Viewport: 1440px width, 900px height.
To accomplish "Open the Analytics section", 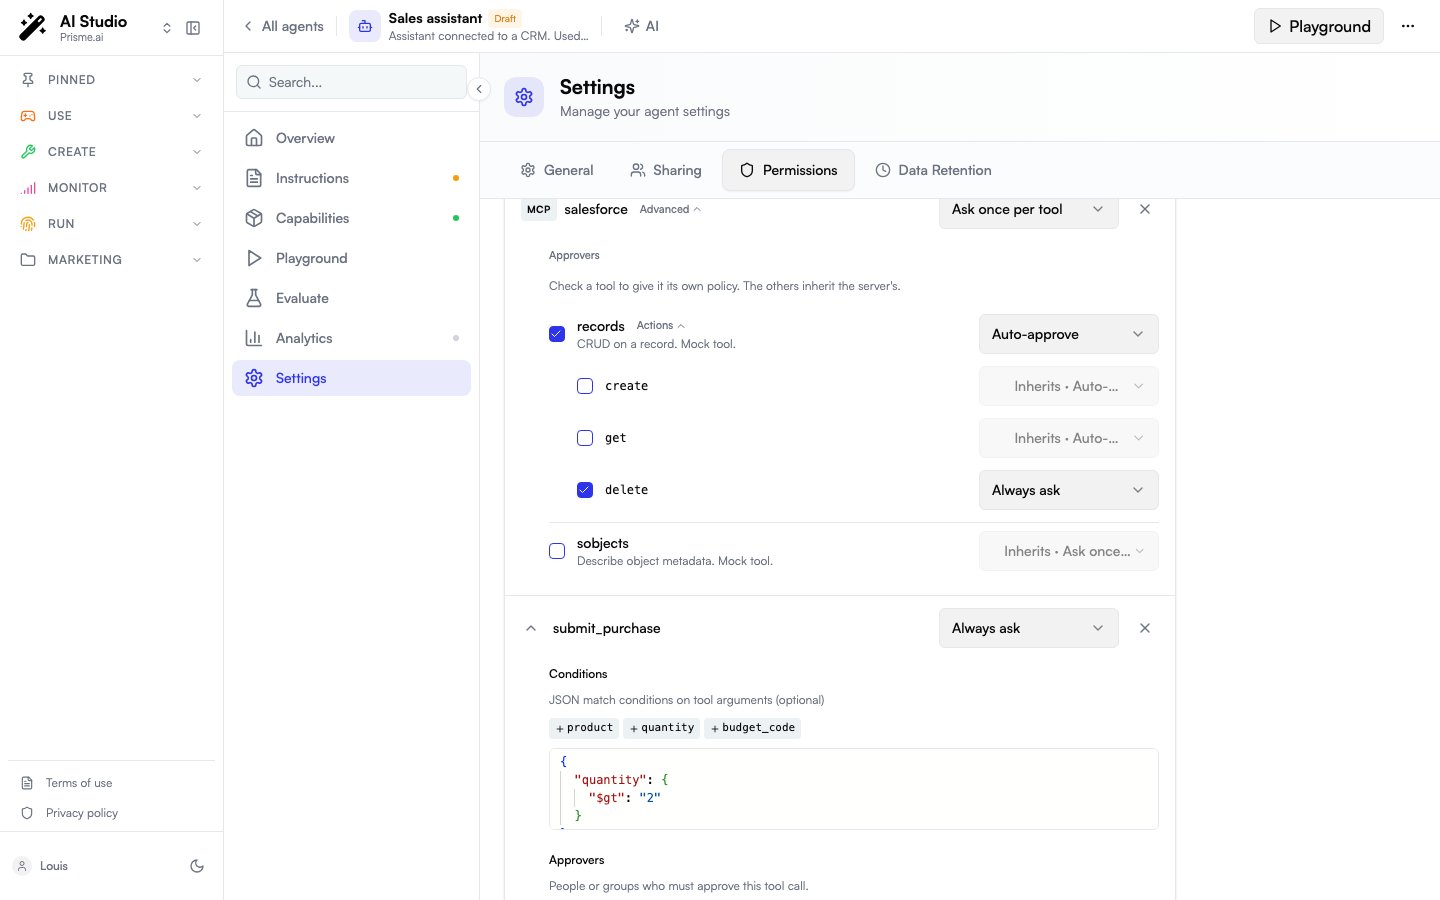I will (351, 338).
